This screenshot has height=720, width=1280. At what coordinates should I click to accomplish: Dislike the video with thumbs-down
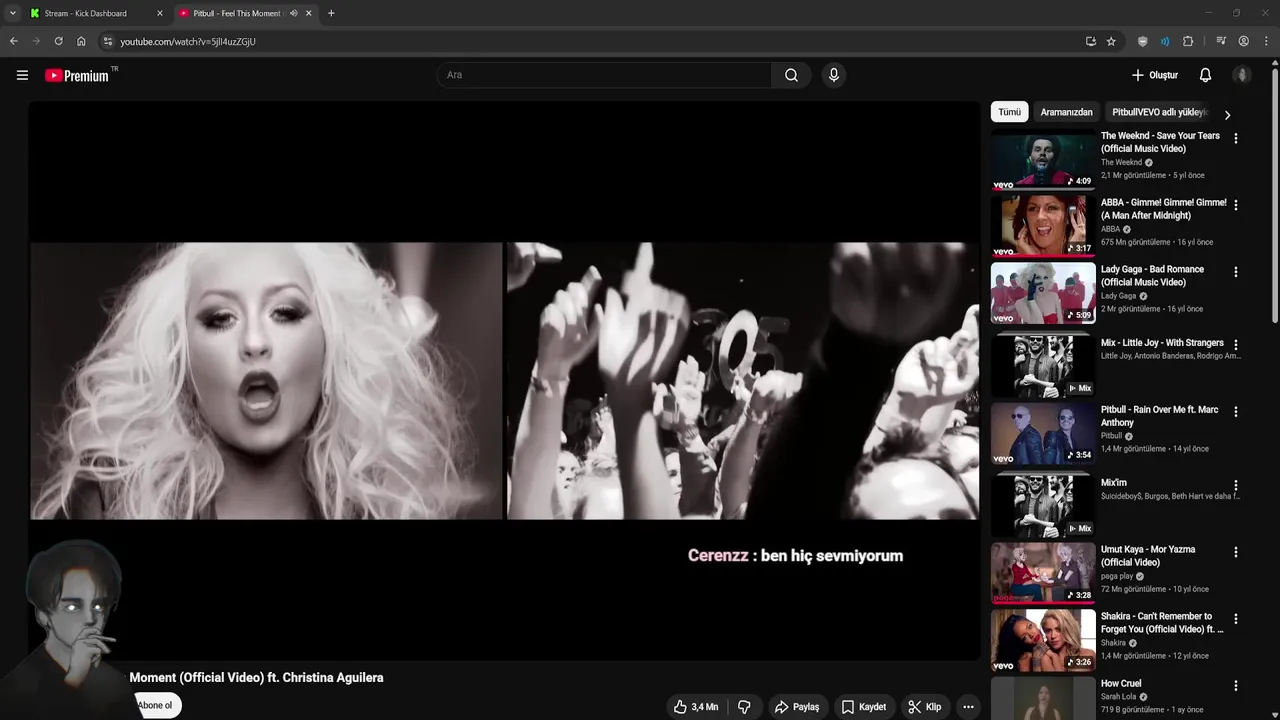pyautogui.click(x=744, y=707)
